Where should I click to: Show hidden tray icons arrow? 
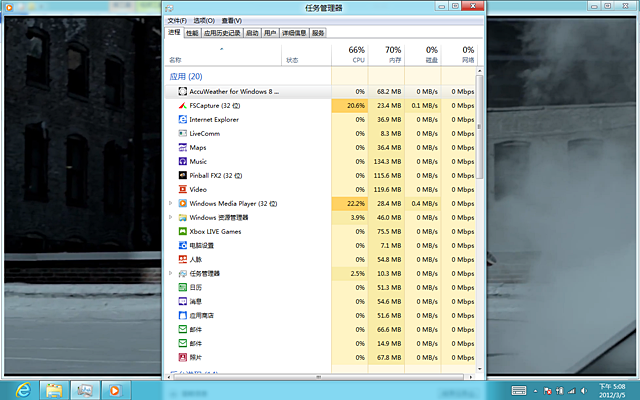(x=536, y=391)
